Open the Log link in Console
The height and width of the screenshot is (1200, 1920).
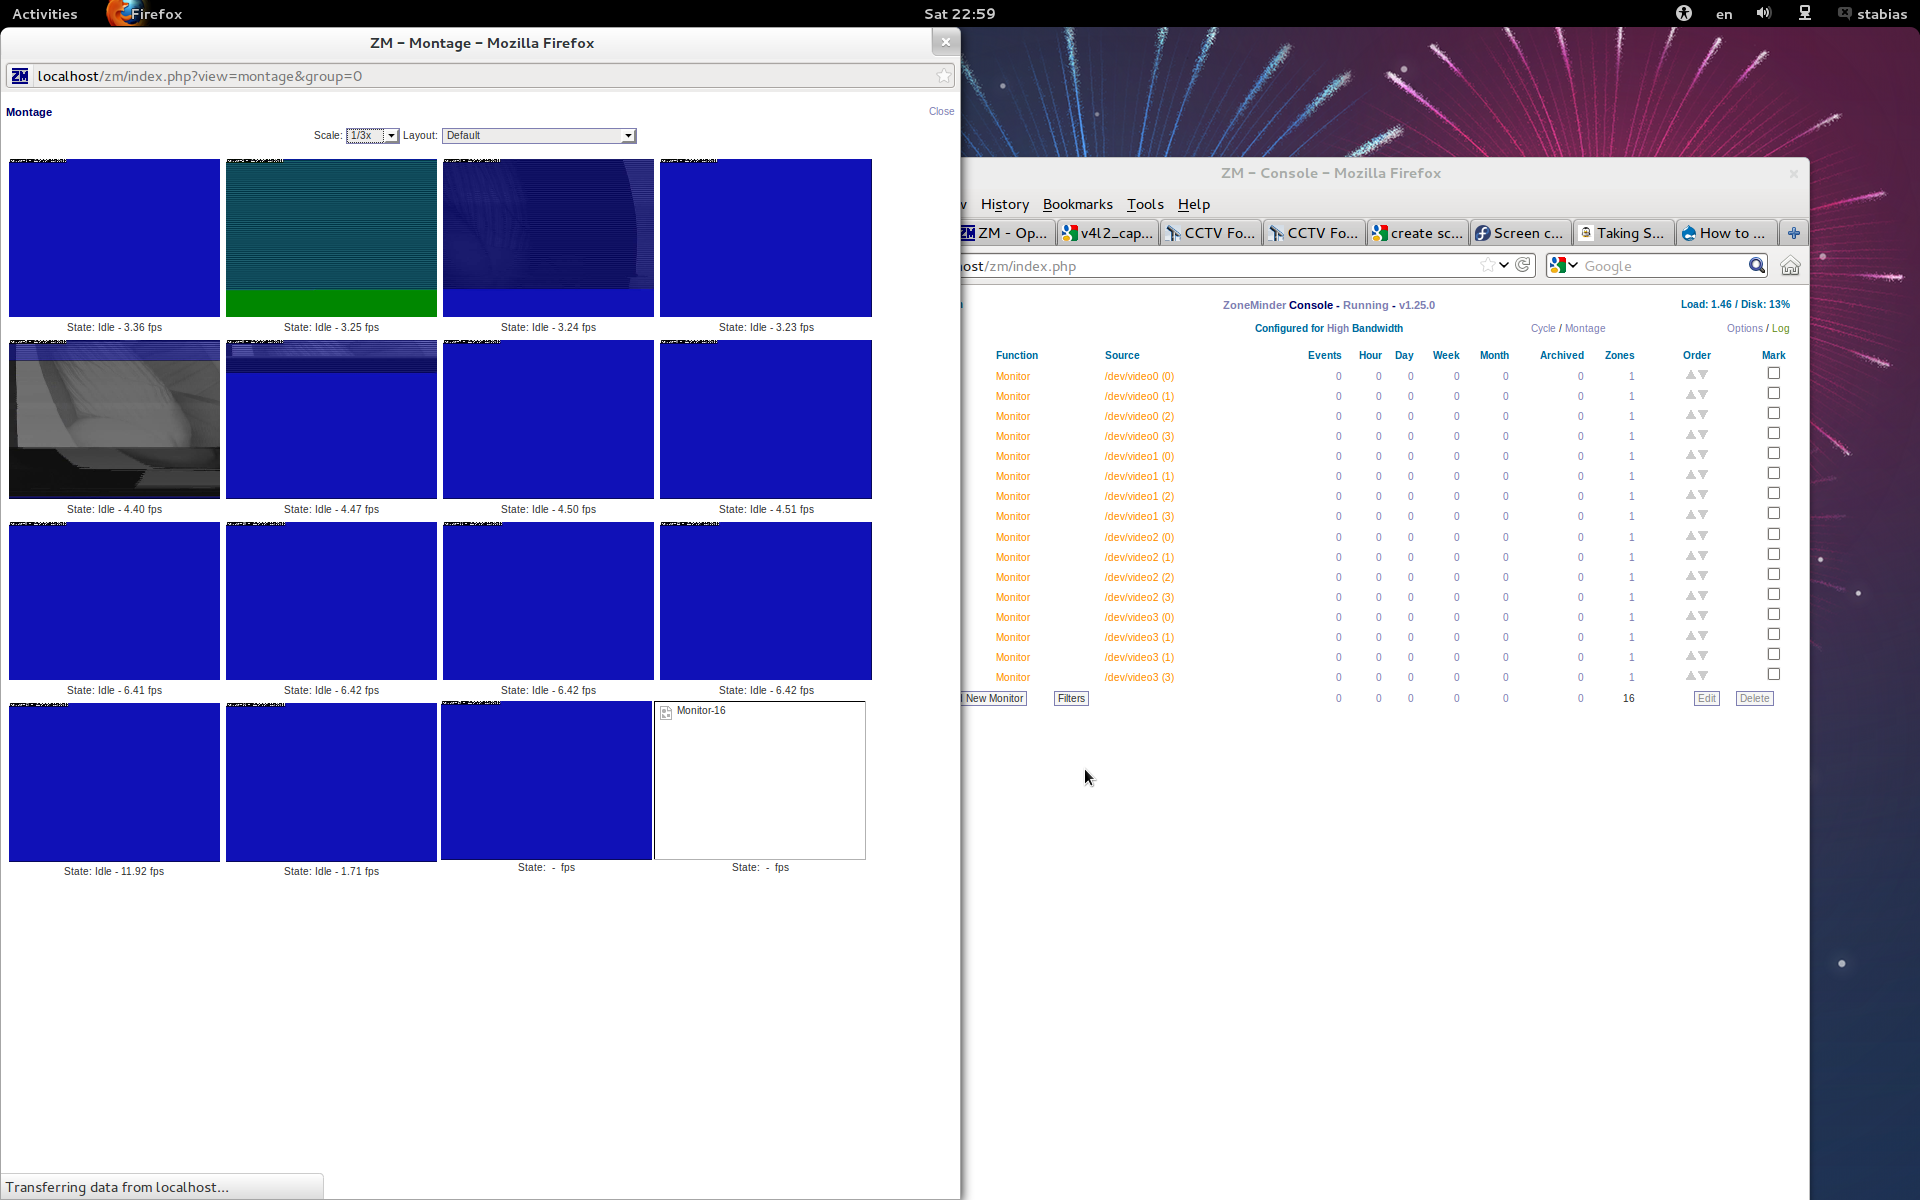click(1780, 328)
